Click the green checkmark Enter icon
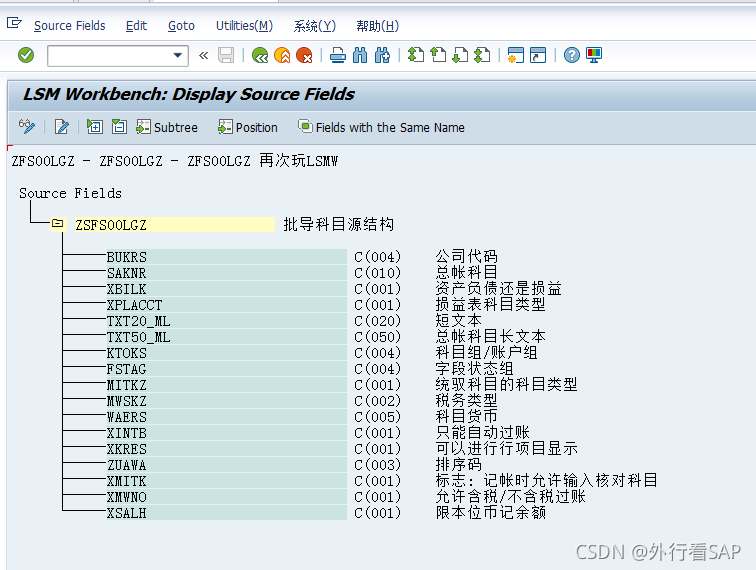Screen dimensions: 756x570 pyautogui.click(x=26, y=55)
